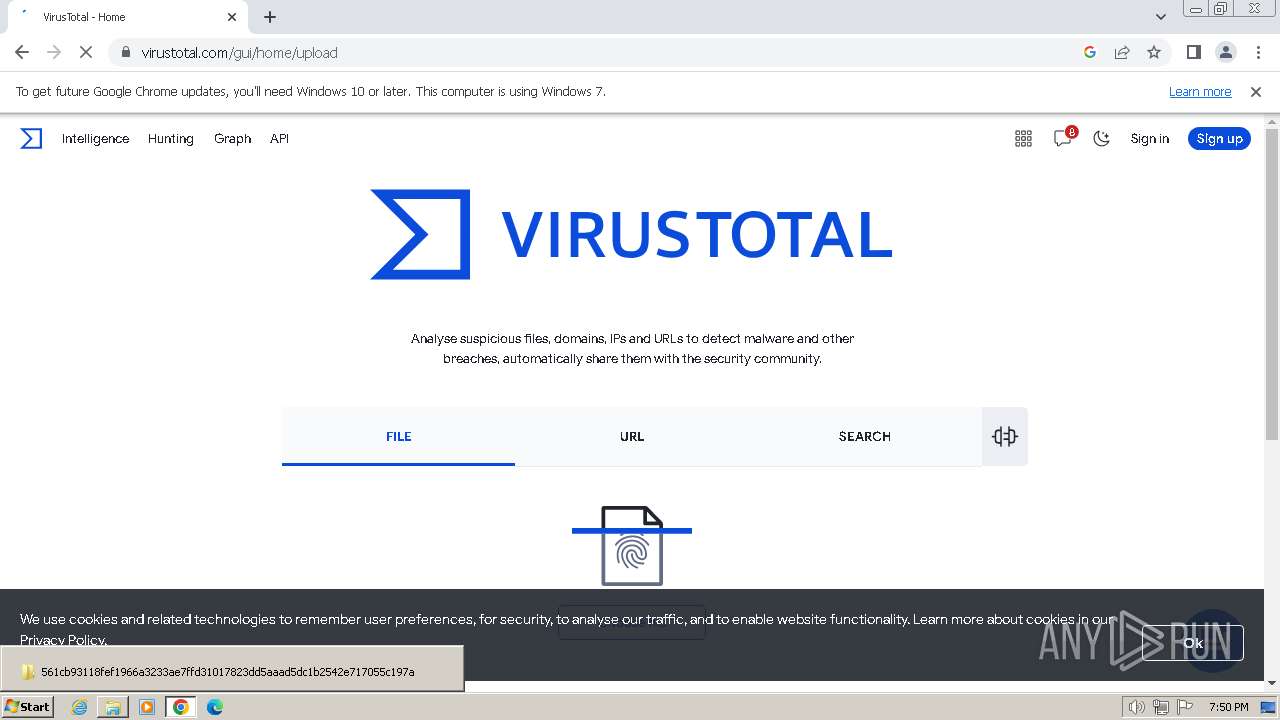Open the Intelligence menu item
The width and height of the screenshot is (1280, 720).
point(95,139)
